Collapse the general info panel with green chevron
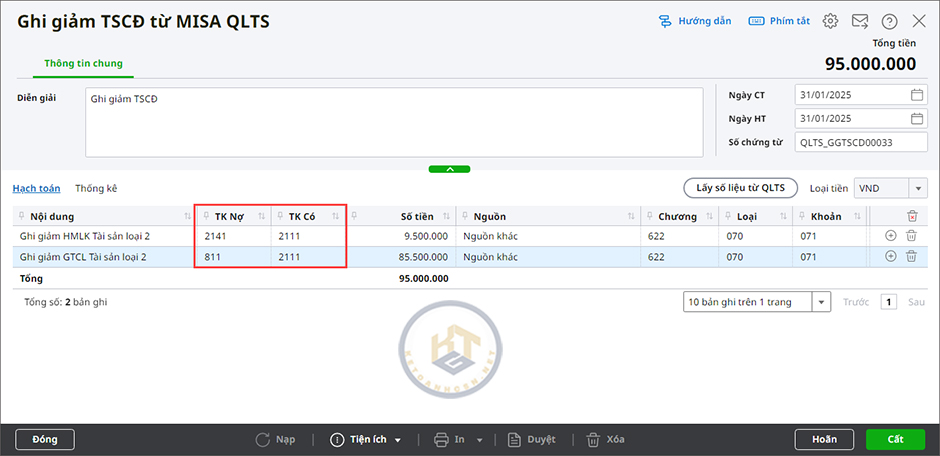Viewport: 940px width, 456px height. pyautogui.click(x=449, y=169)
